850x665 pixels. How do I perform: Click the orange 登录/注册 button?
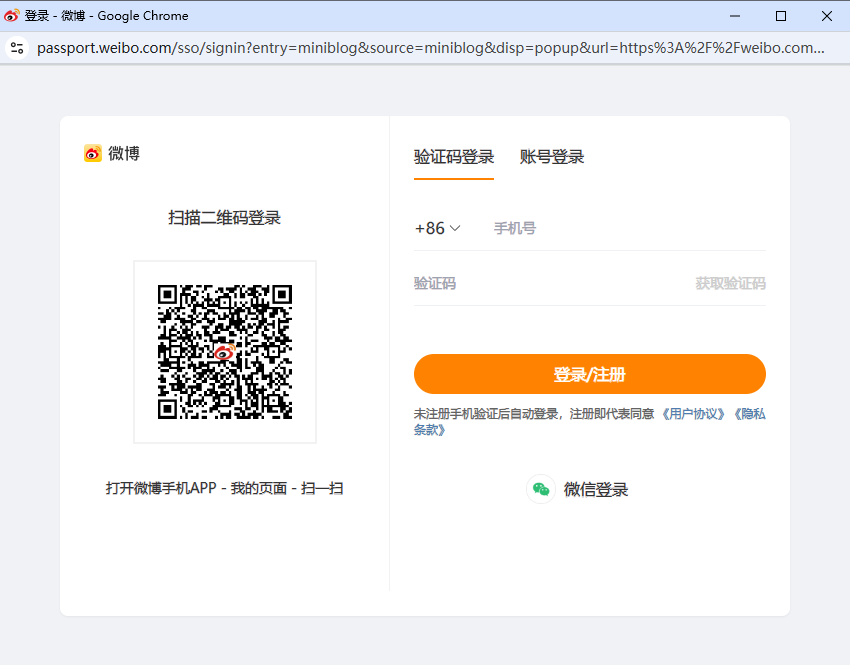tap(590, 373)
